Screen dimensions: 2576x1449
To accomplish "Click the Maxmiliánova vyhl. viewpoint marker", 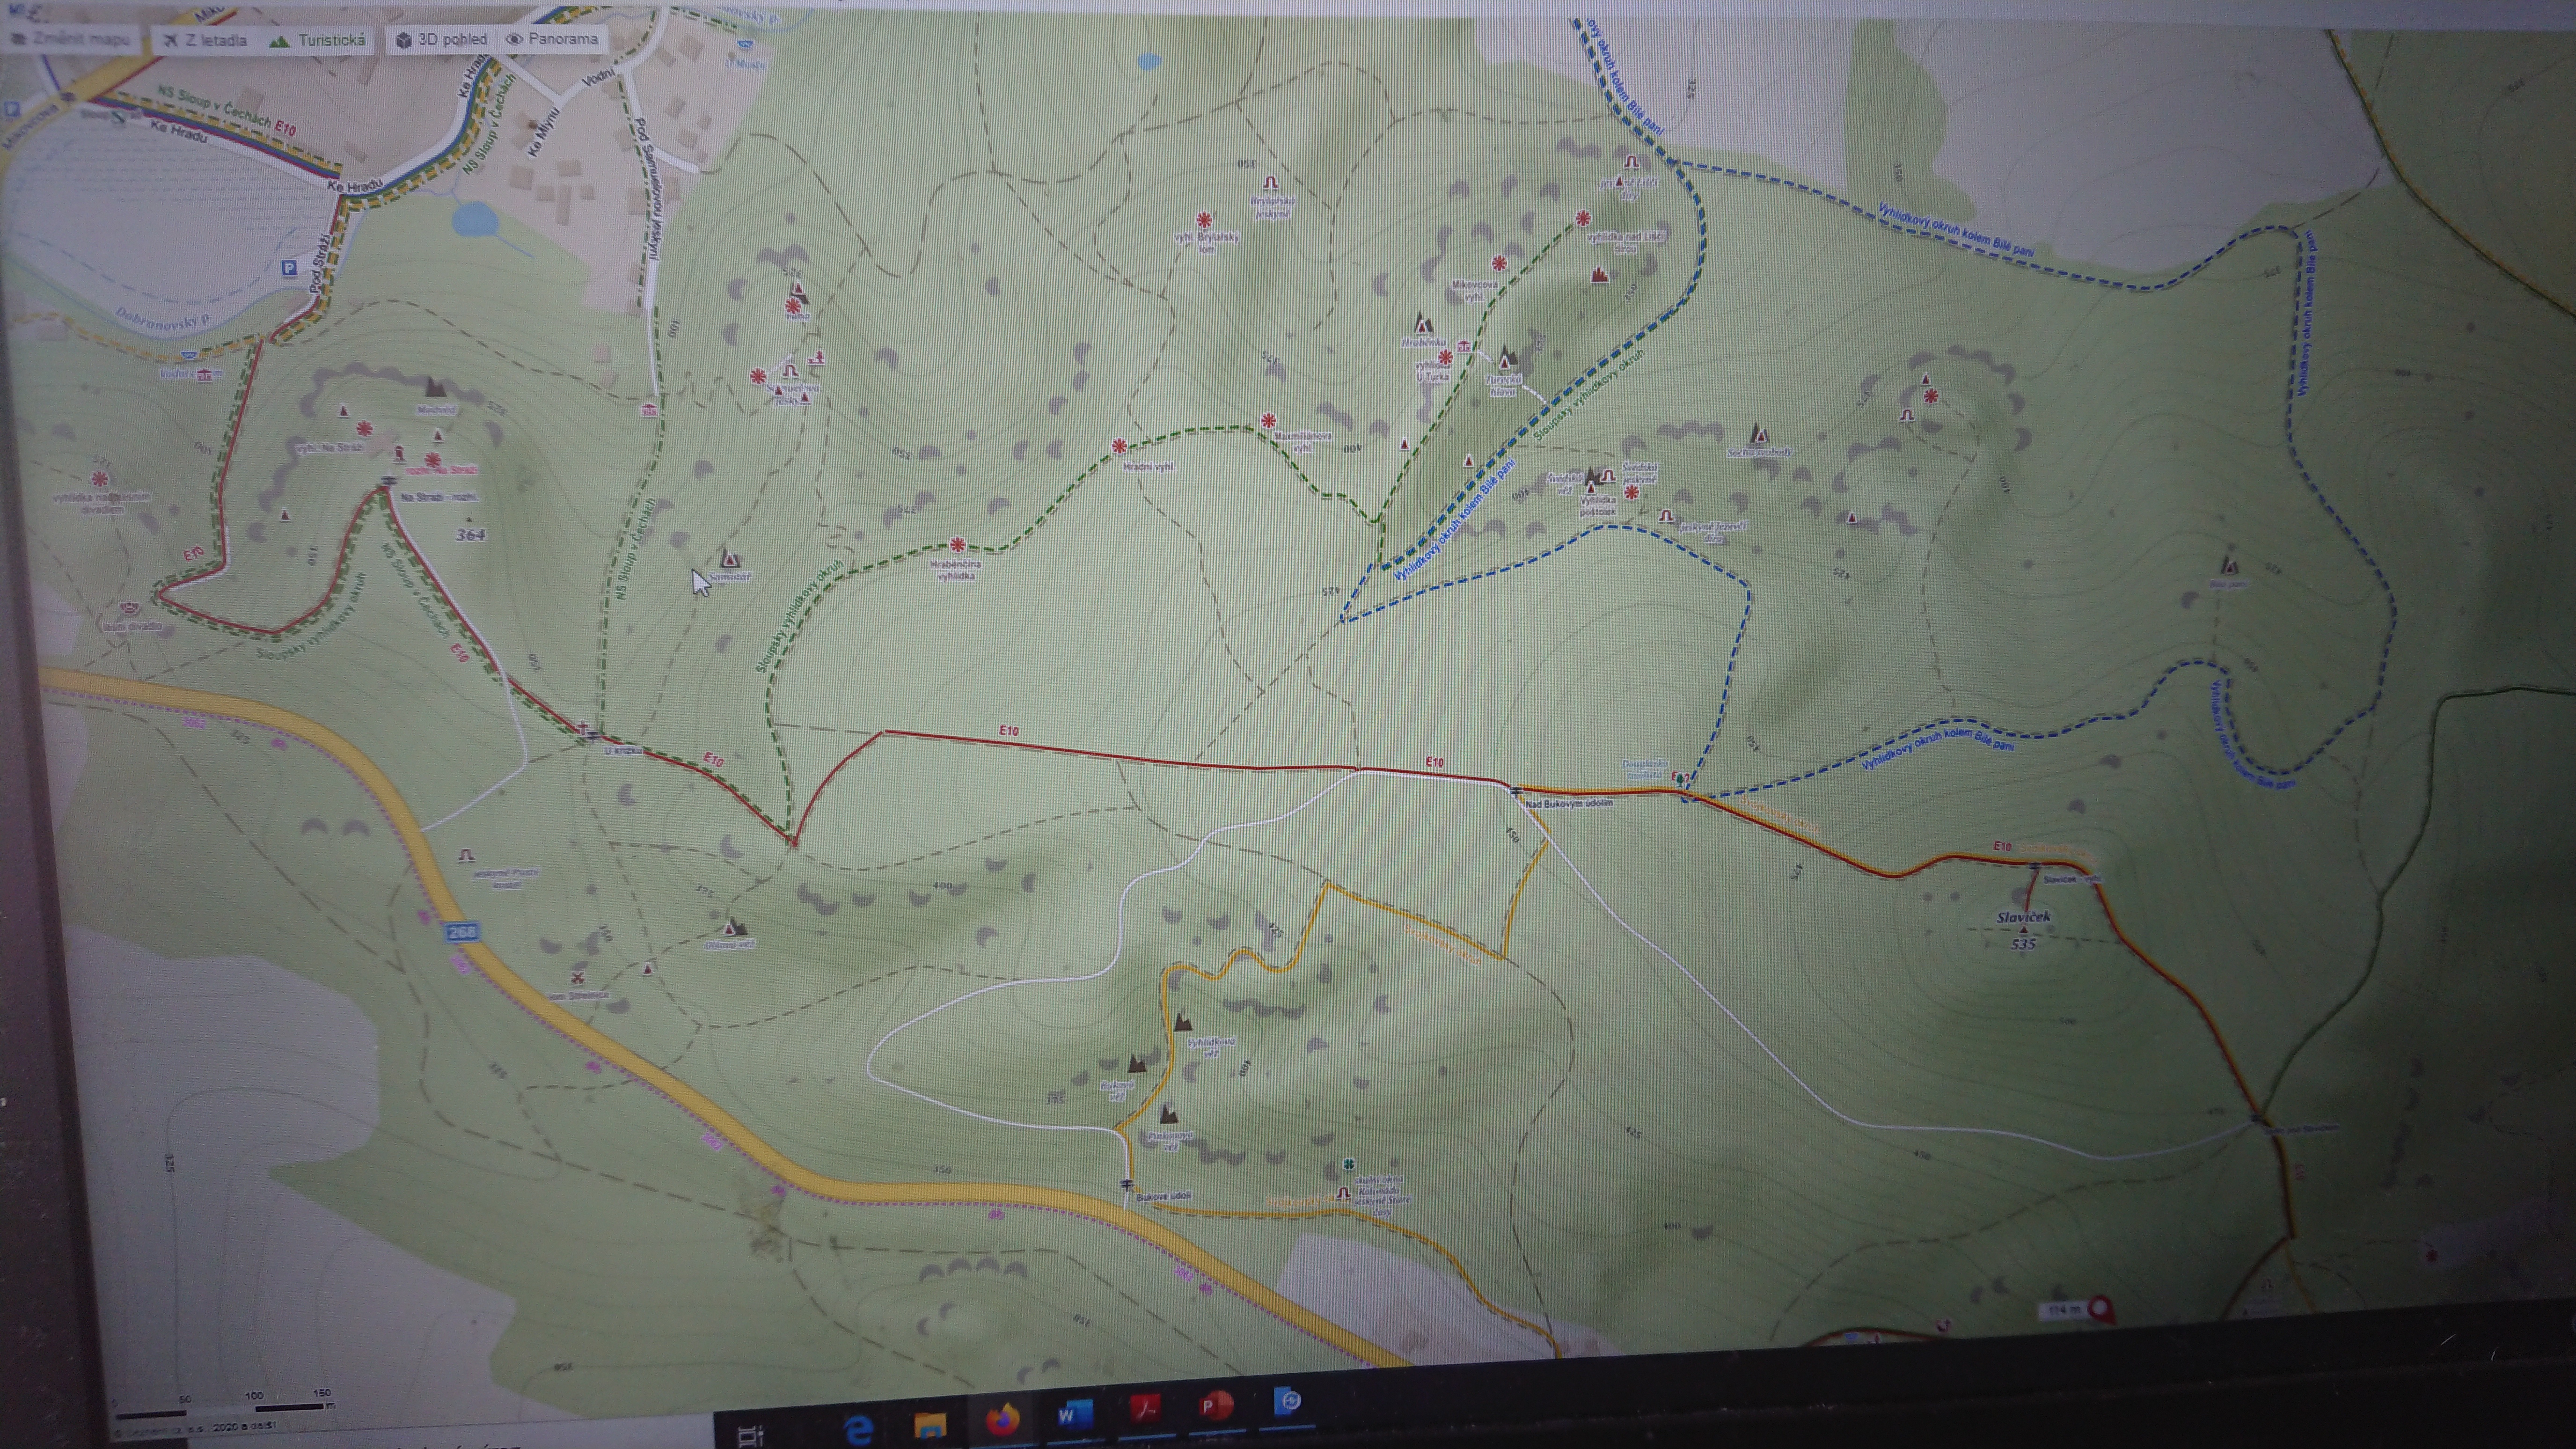I will tap(1268, 421).
